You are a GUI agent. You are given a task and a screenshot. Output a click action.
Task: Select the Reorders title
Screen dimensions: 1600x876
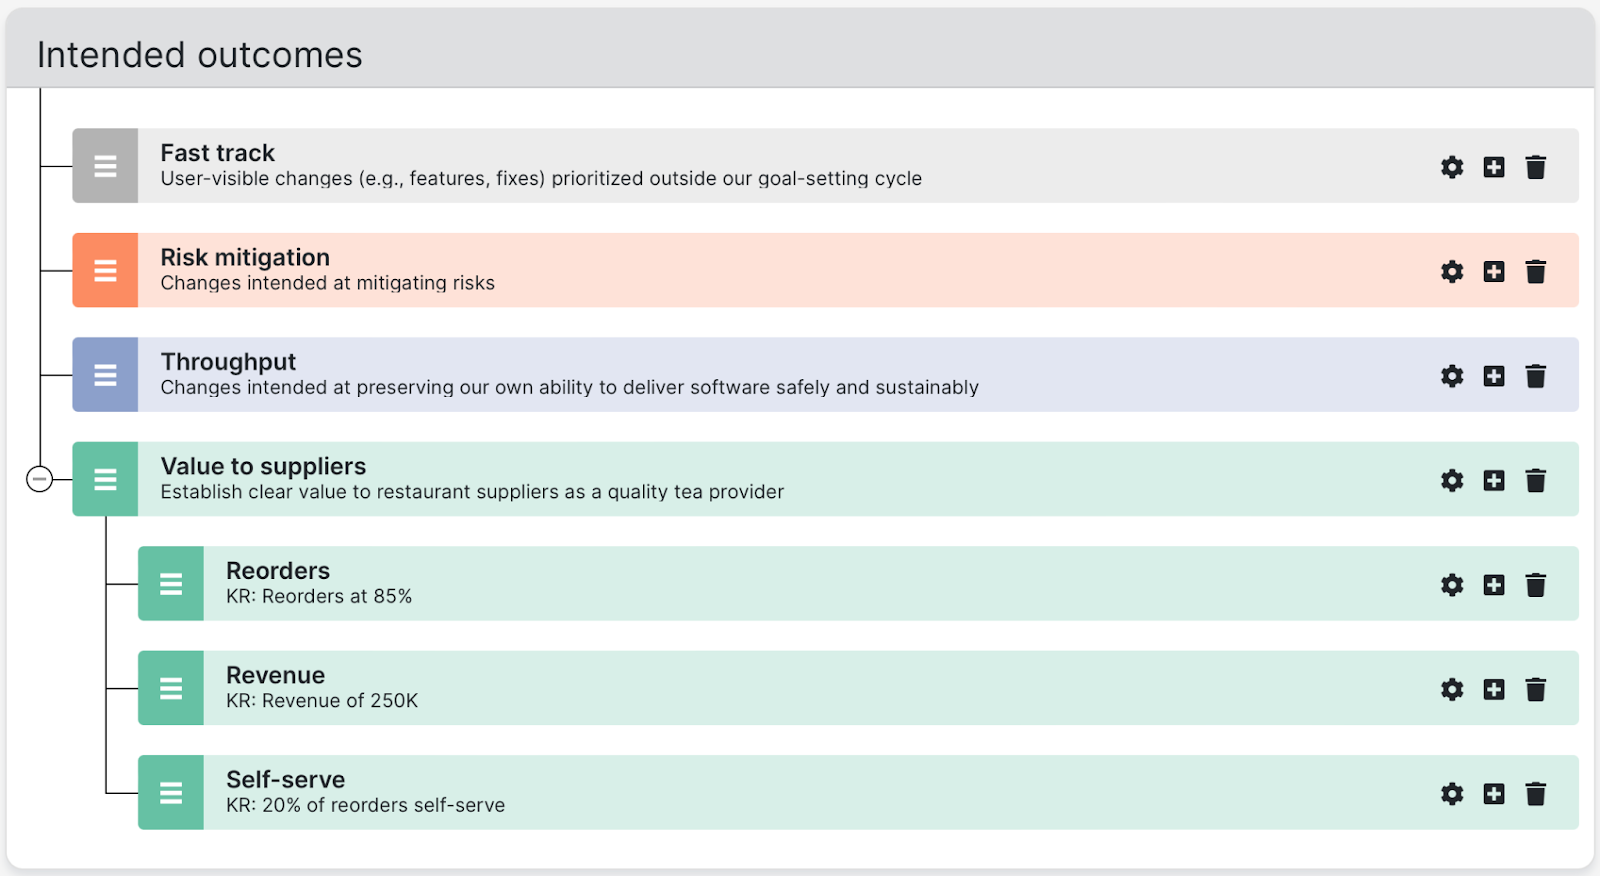click(278, 571)
